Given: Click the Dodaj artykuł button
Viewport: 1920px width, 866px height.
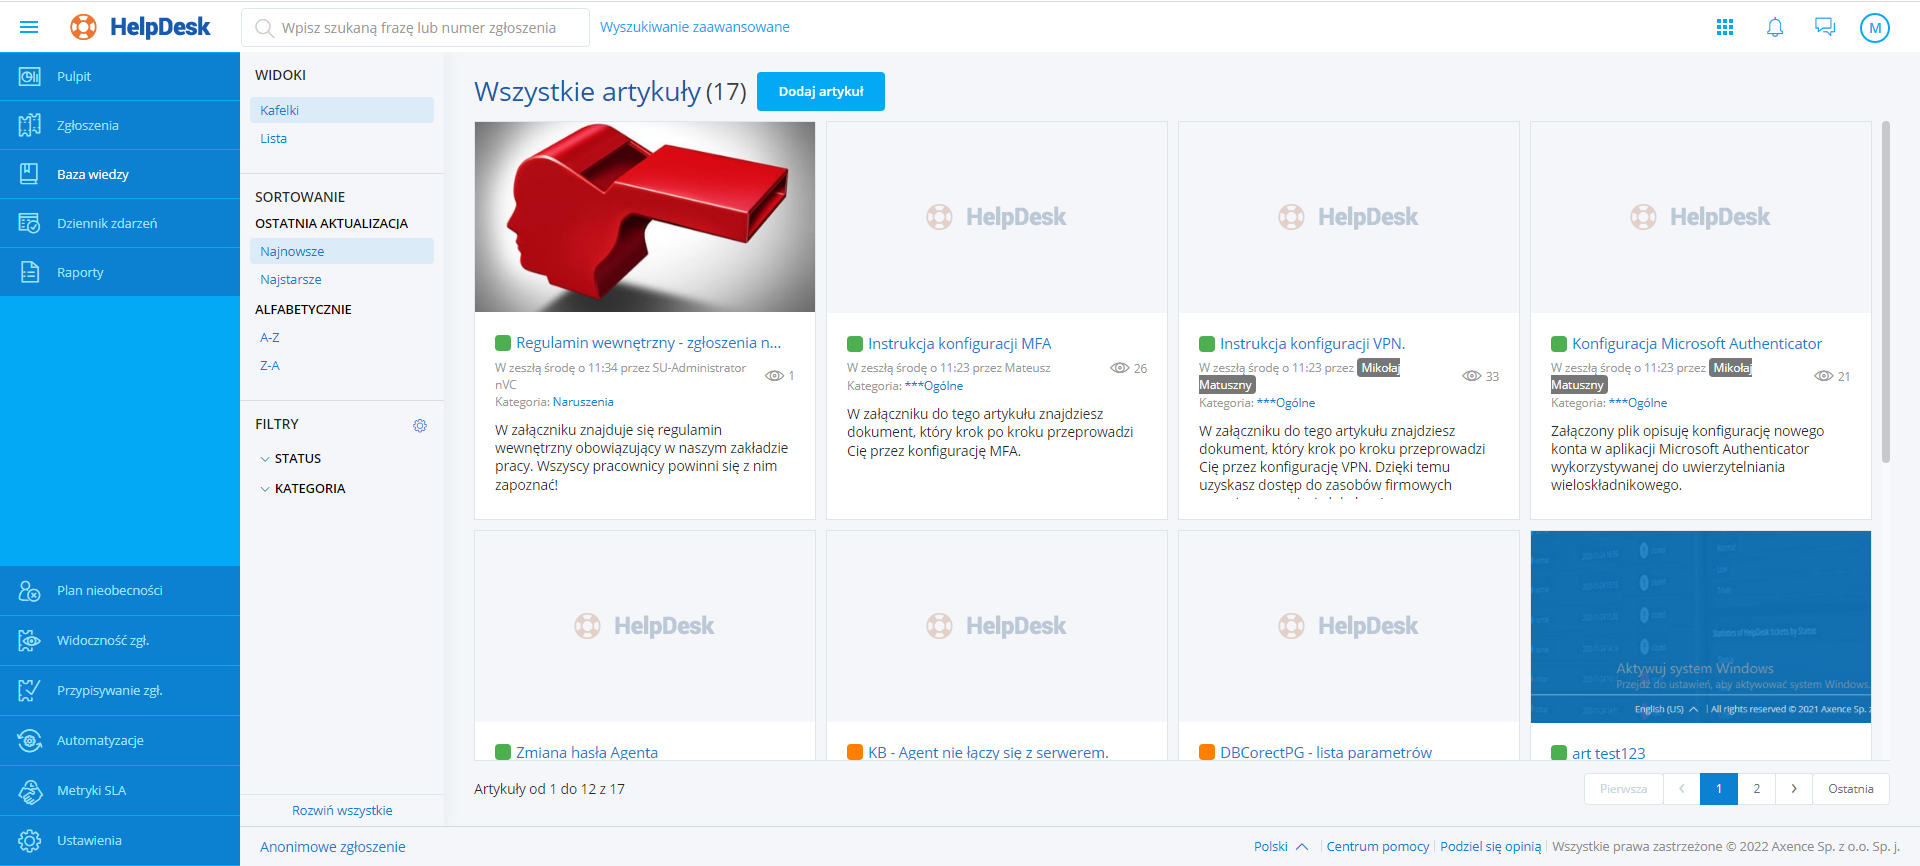Looking at the screenshot, I should coord(820,91).
